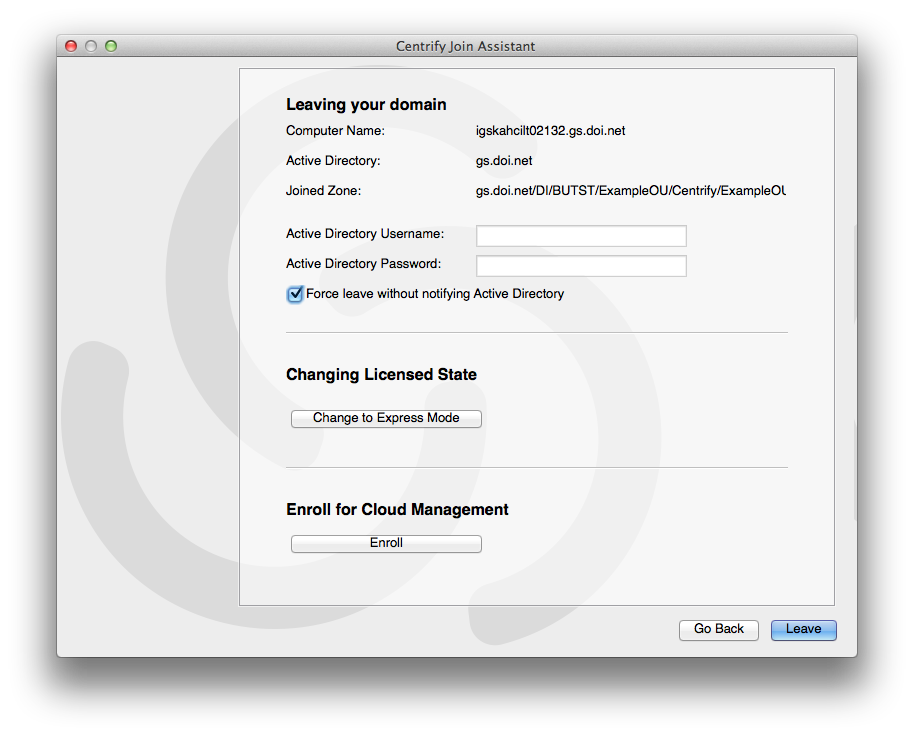
Task: Click the Active Directory Username label
Action: (x=365, y=234)
